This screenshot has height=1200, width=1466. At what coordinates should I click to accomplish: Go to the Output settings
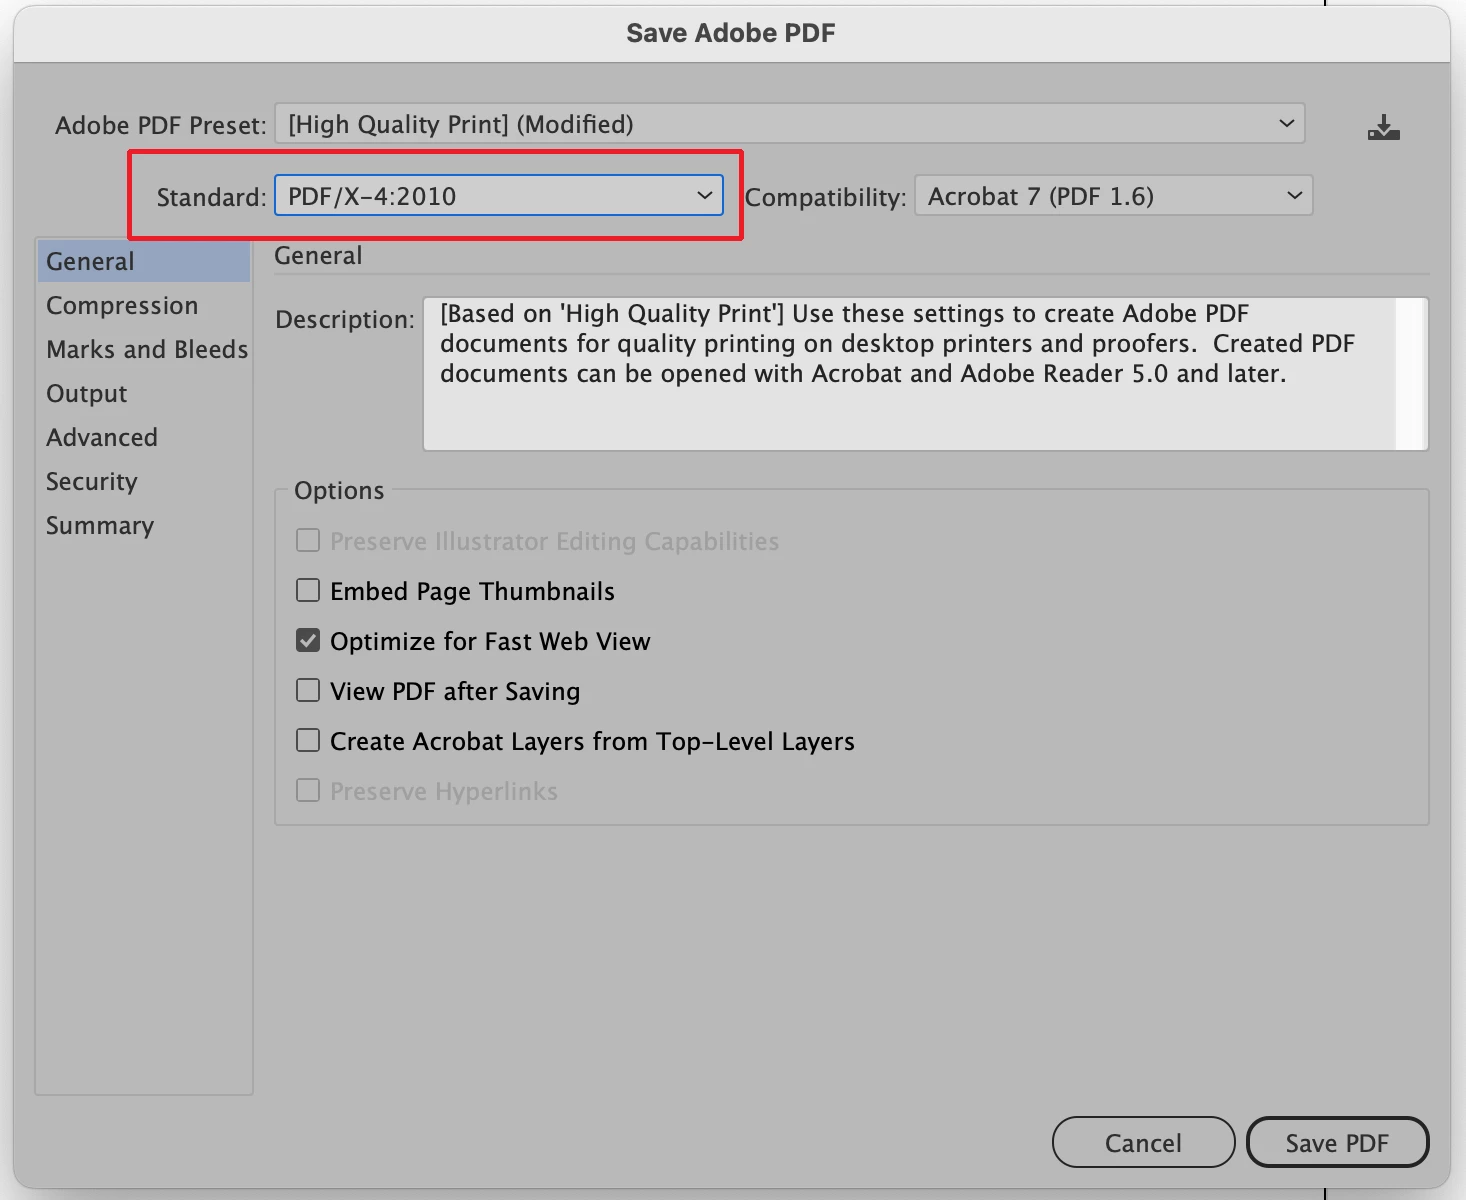(144, 394)
